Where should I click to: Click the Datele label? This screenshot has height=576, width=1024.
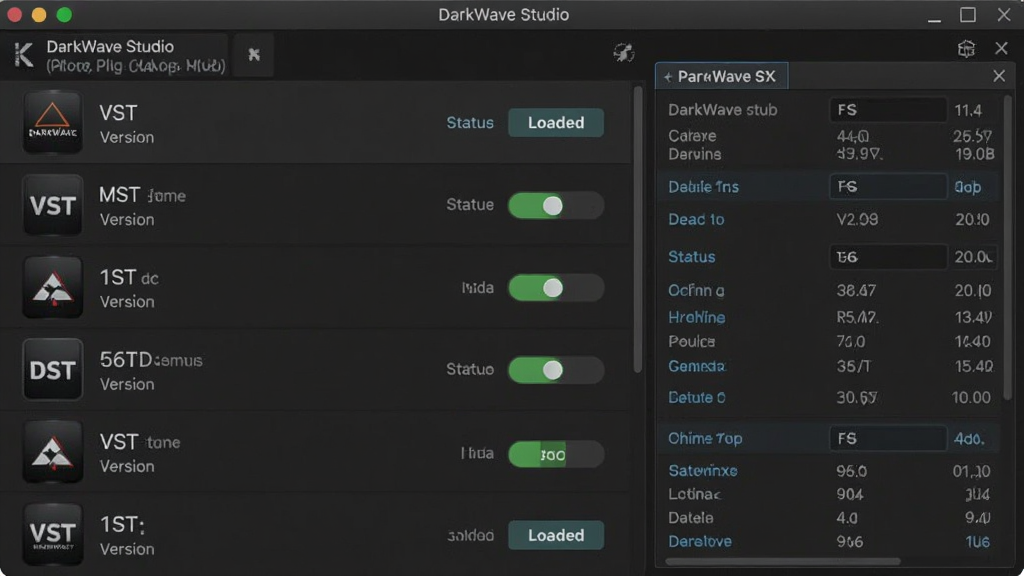(x=690, y=518)
